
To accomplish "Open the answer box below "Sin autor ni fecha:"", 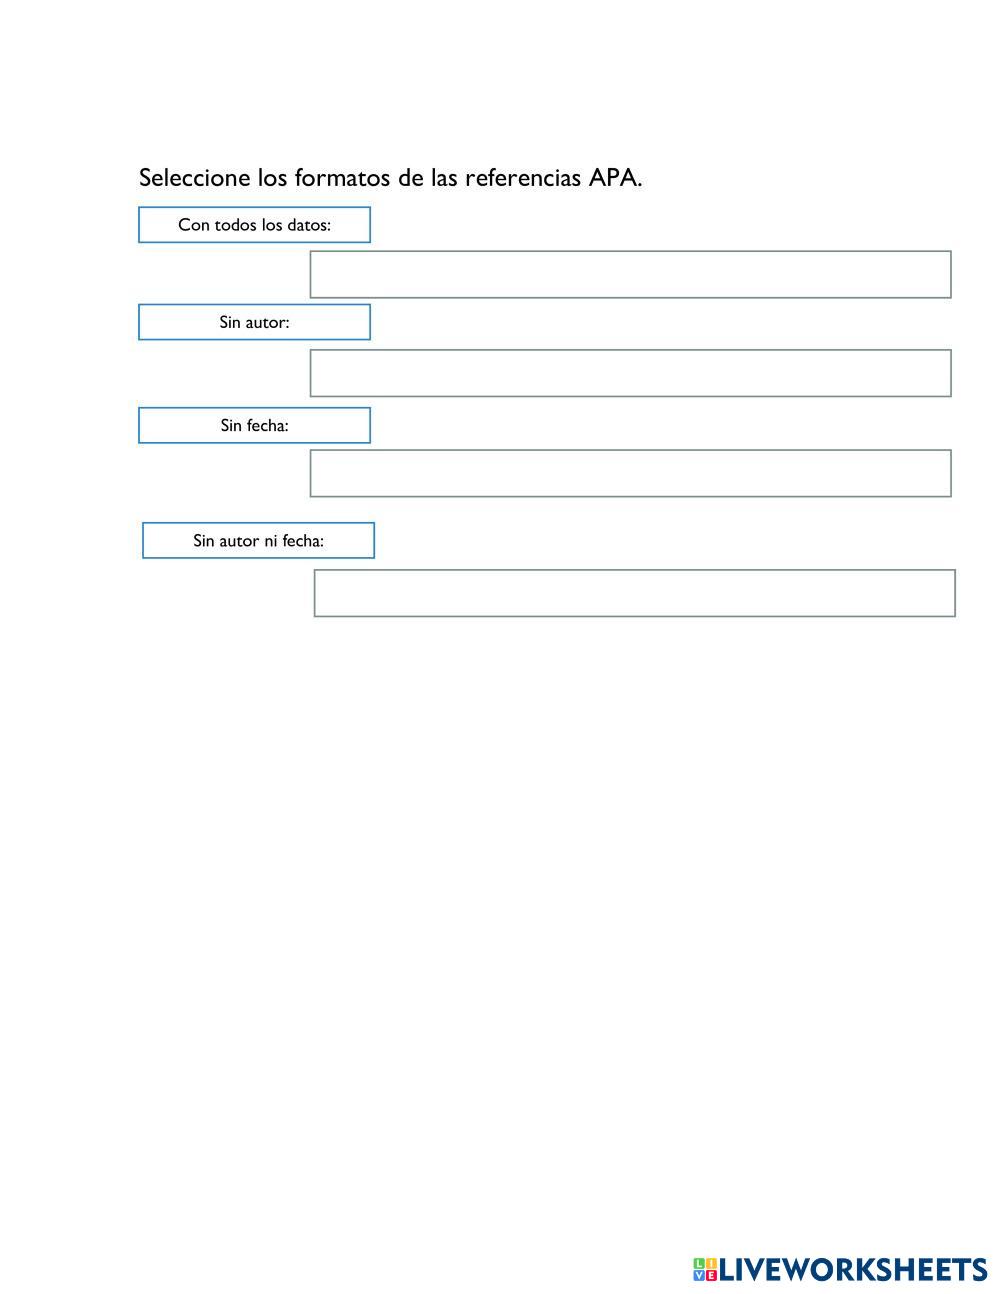I will pyautogui.click(x=634, y=593).
